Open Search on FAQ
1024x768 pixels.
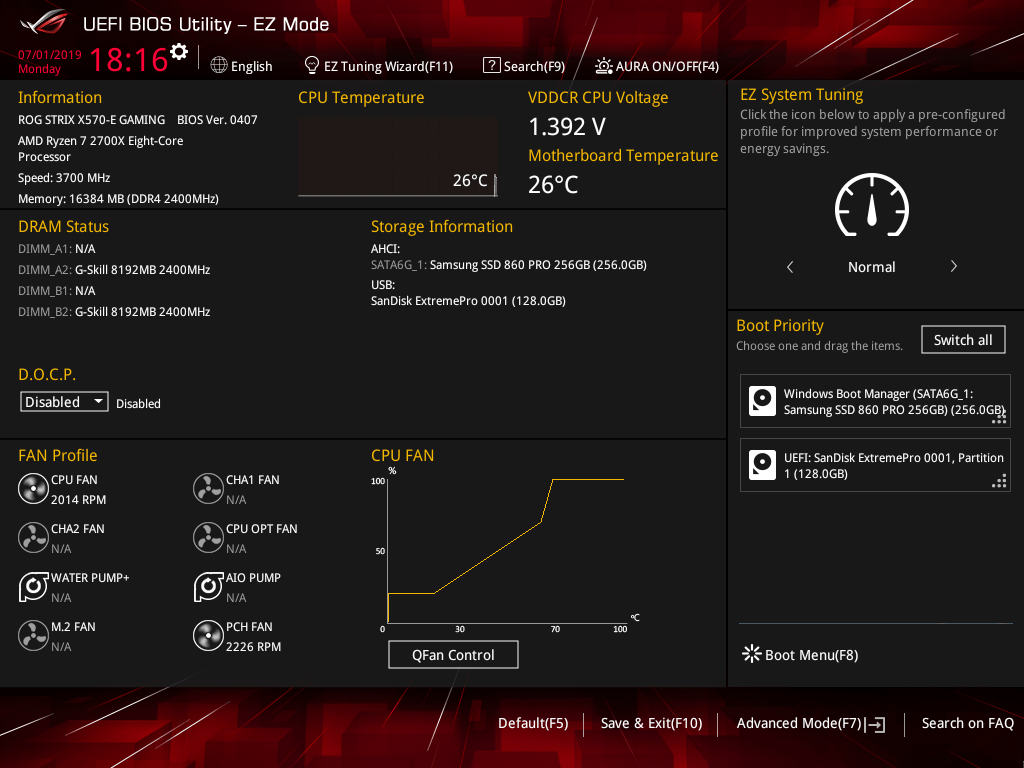point(967,723)
